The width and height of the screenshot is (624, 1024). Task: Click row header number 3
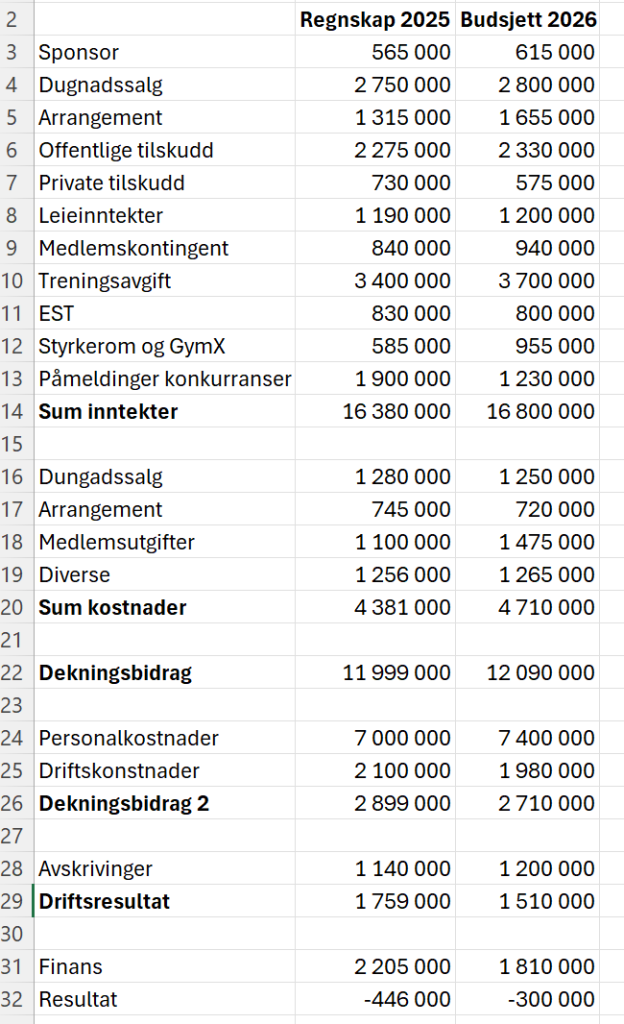(16, 53)
